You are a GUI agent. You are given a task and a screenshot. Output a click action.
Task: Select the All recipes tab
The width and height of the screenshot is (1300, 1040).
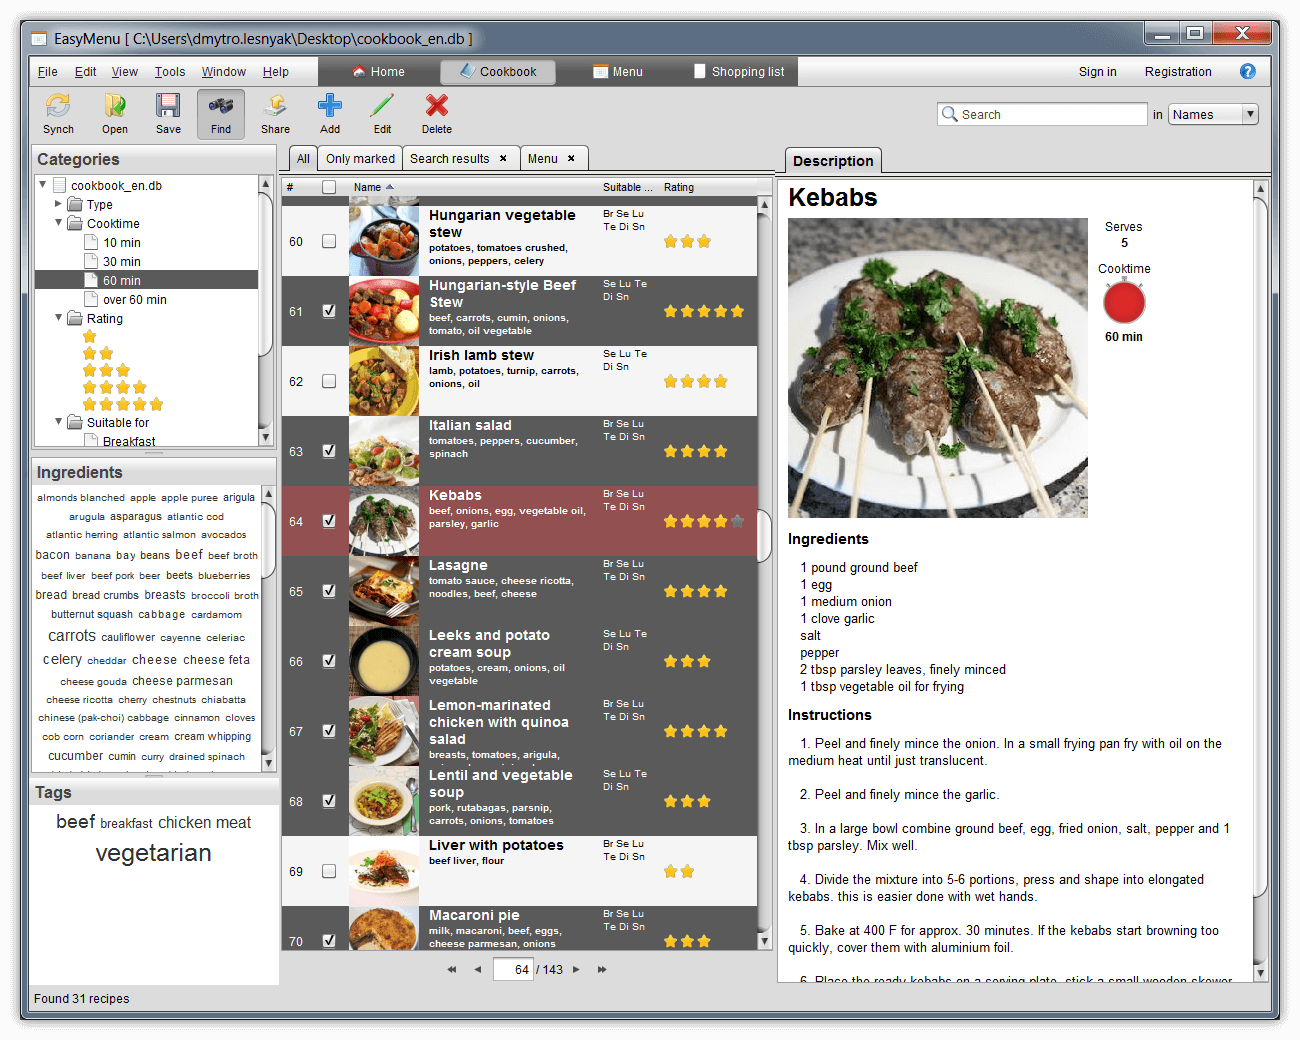[303, 158]
